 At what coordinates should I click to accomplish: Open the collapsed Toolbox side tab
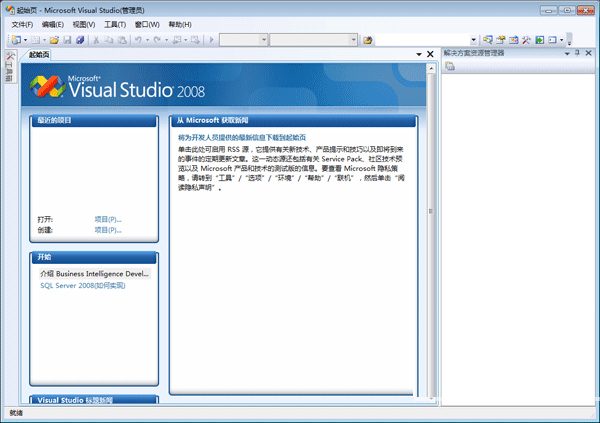[x=10, y=66]
